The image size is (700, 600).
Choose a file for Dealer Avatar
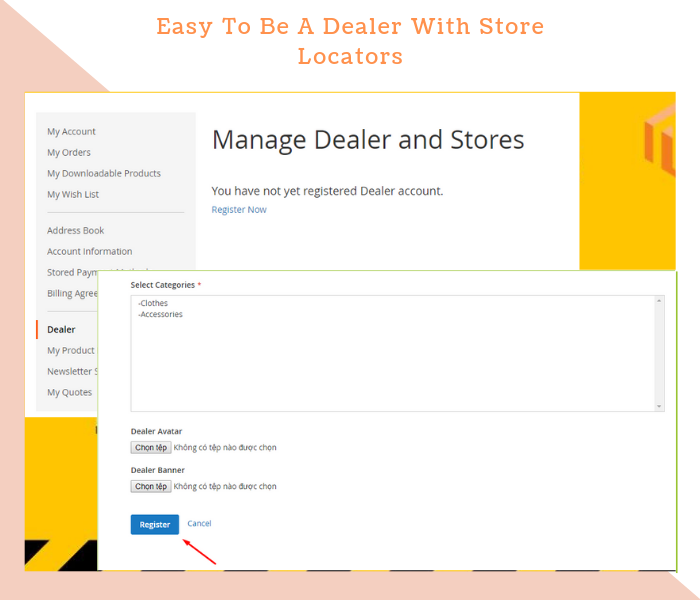151,448
